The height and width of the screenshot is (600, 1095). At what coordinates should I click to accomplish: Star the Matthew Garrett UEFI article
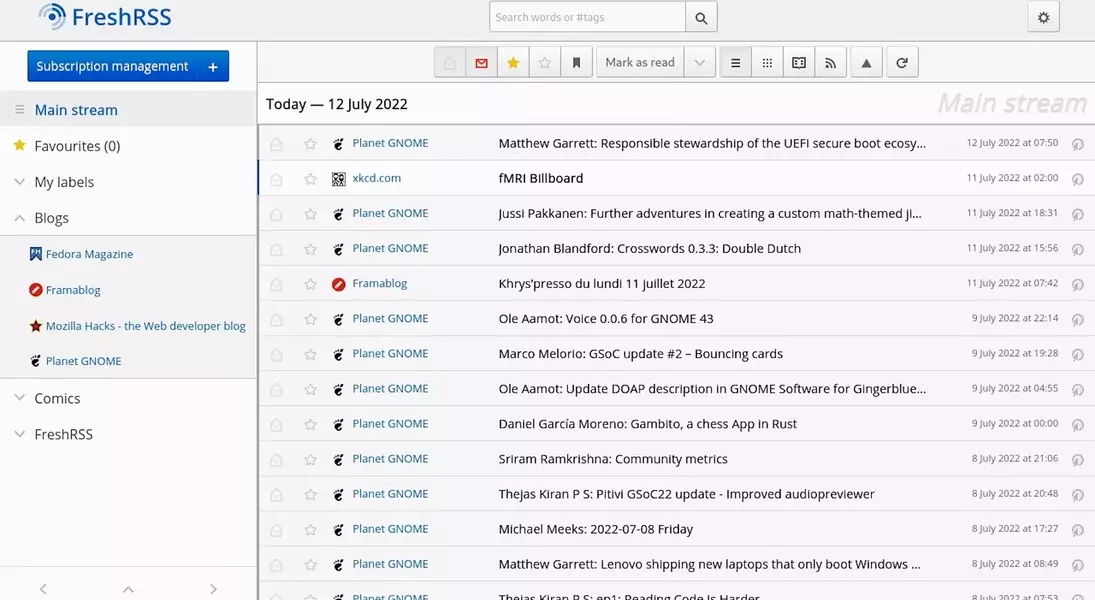[311, 144]
